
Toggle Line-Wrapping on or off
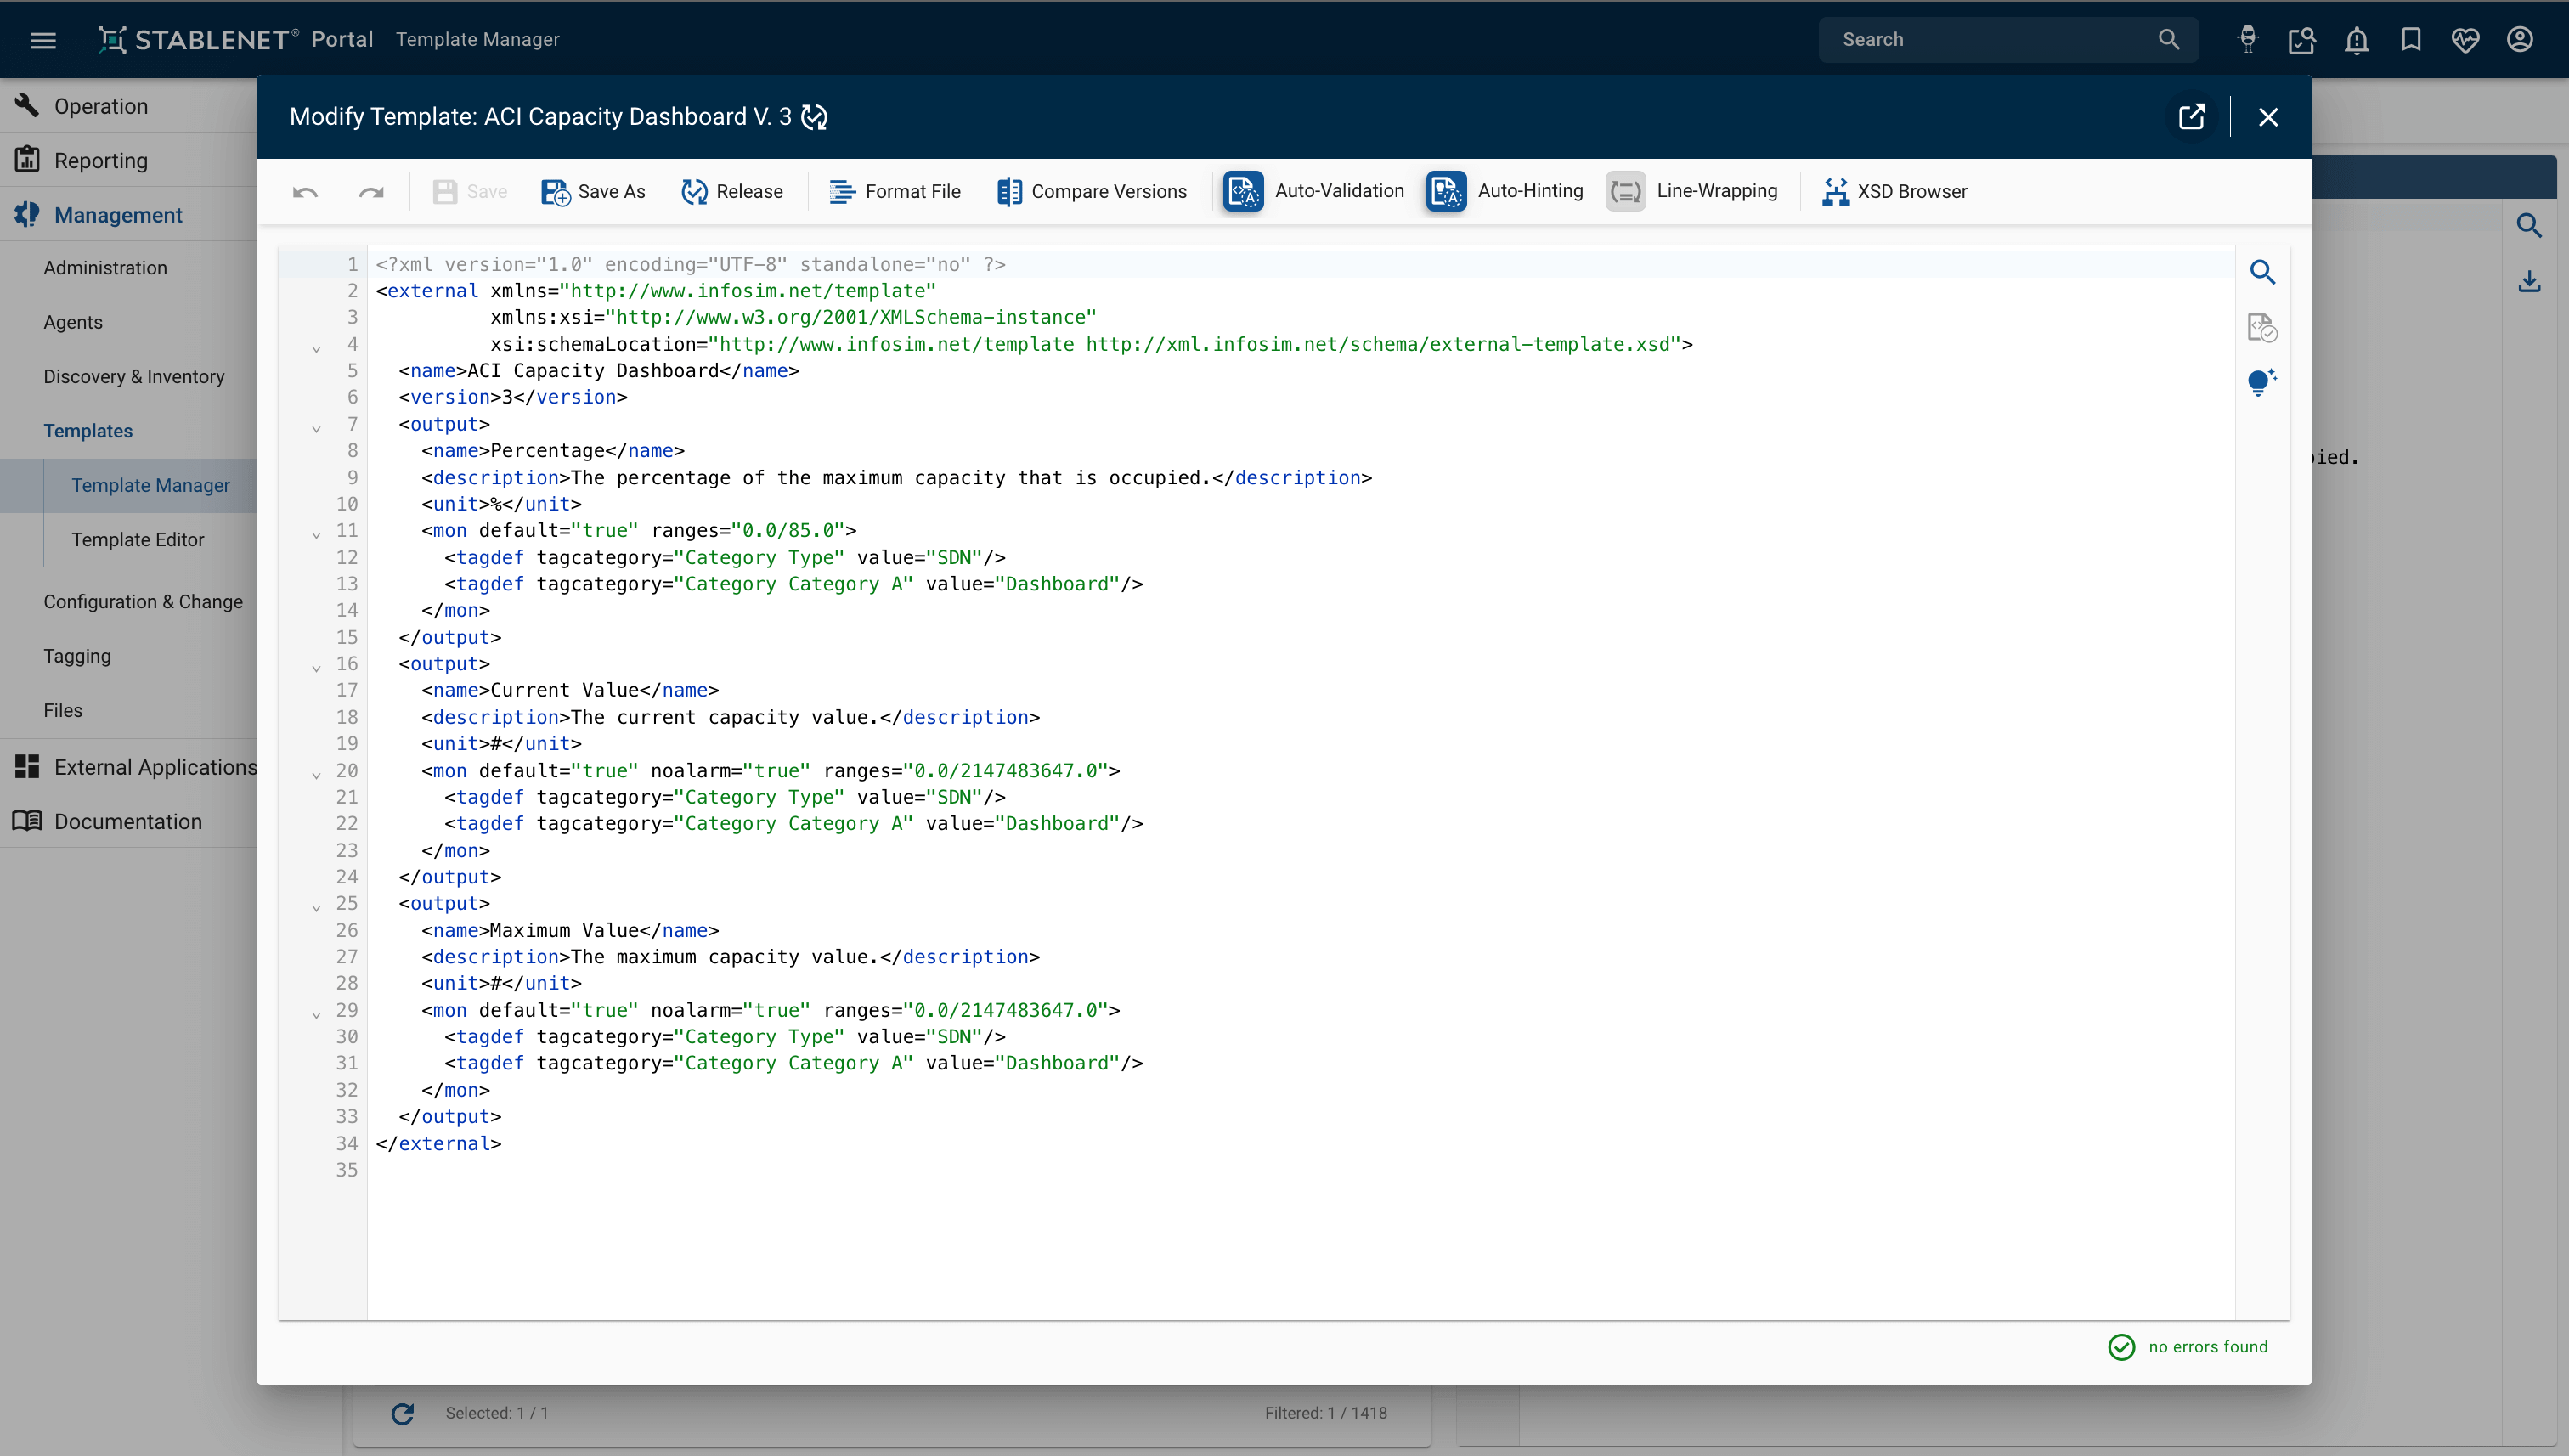pyautogui.click(x=1692, y=191)
